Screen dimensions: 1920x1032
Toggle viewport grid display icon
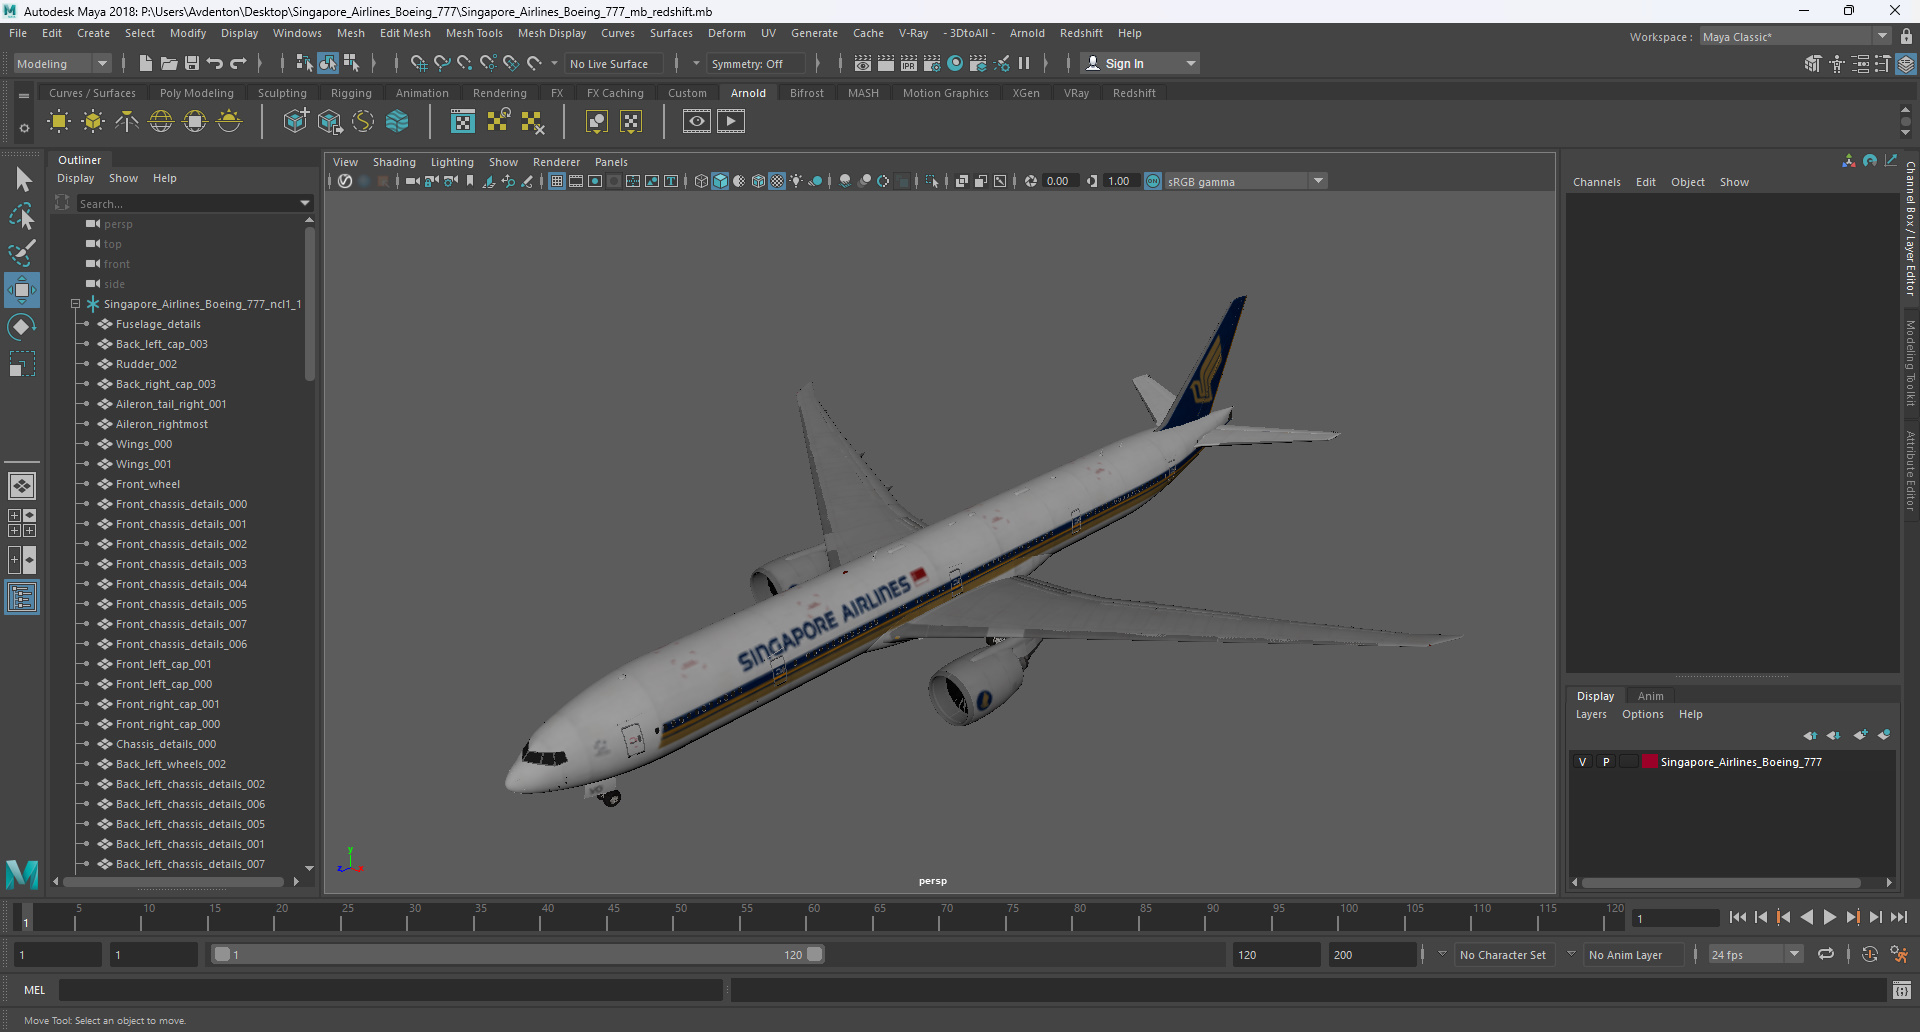tap(557, 181)
